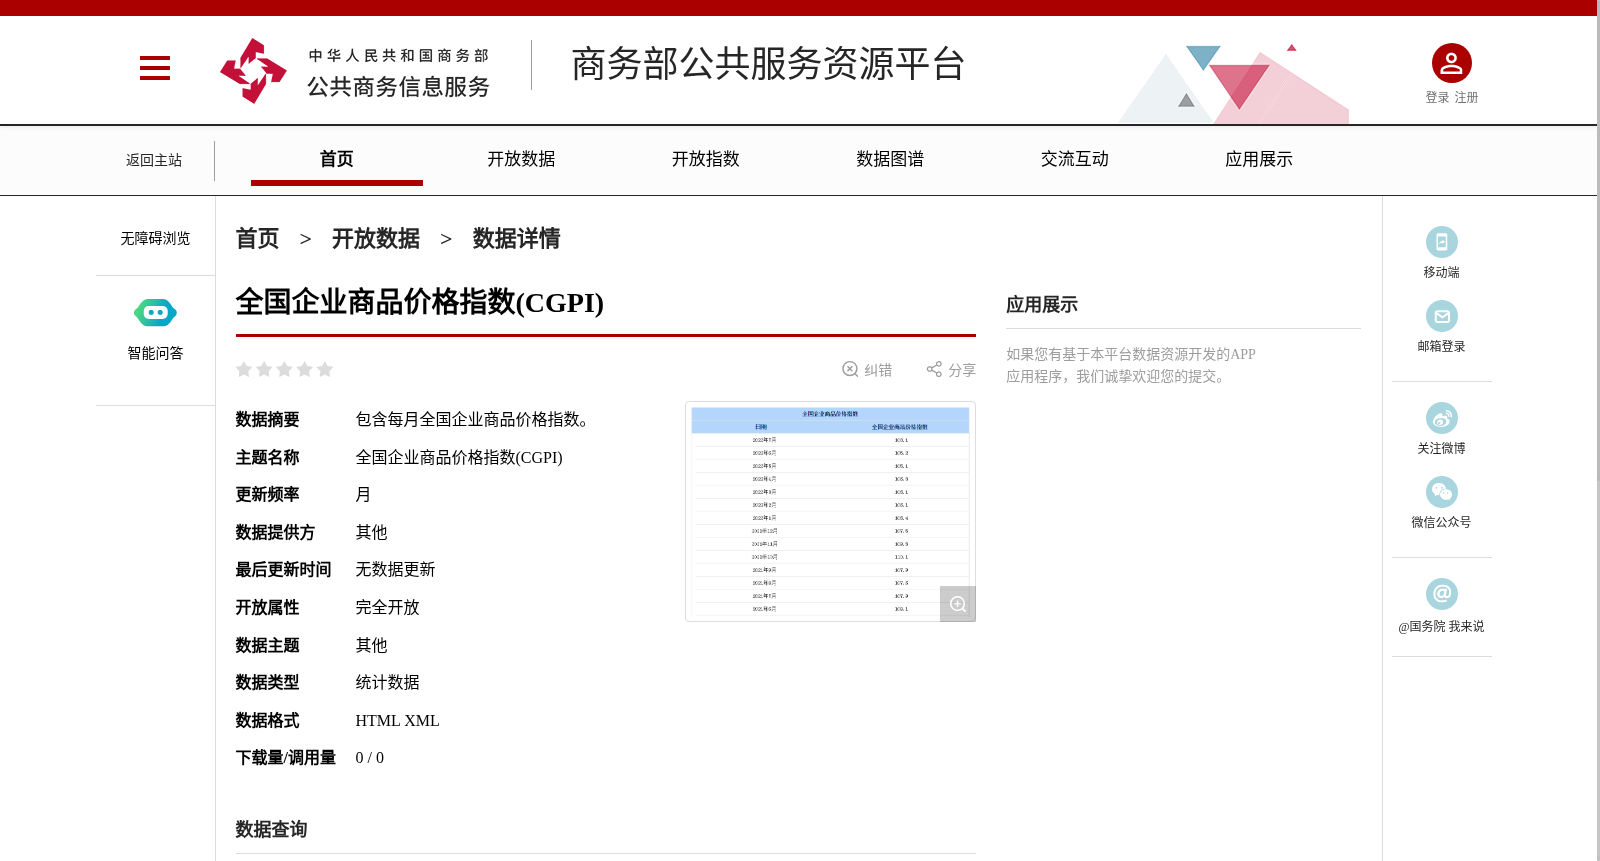The image size is (1600, 861).
Task: Open the 开放指数 tab
Action: (706, 159)
